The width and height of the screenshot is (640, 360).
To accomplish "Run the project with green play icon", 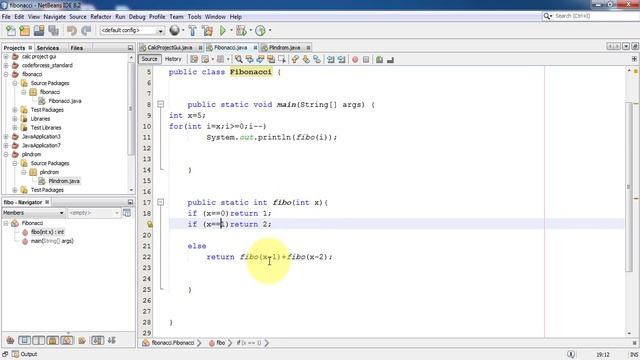I will coord(223,31).
